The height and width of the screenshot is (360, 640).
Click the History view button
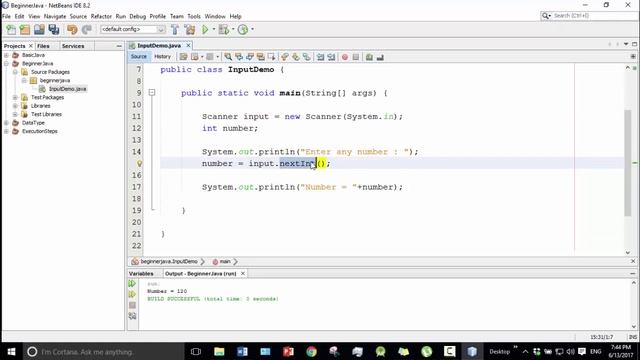[162, 57]
